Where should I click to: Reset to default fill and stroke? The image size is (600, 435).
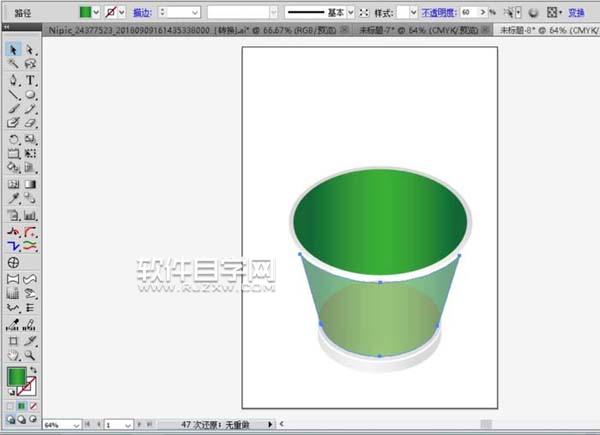click(x=11, y=392)
